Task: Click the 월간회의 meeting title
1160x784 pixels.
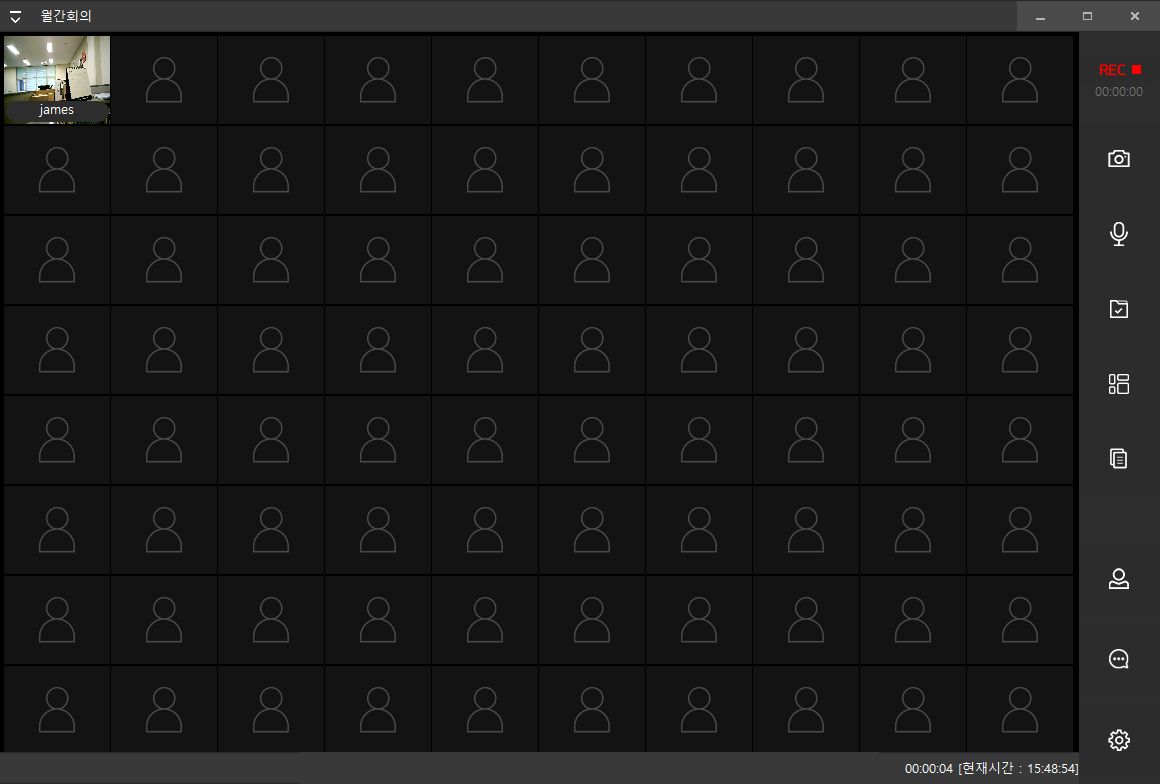Action: pos(66,16)
